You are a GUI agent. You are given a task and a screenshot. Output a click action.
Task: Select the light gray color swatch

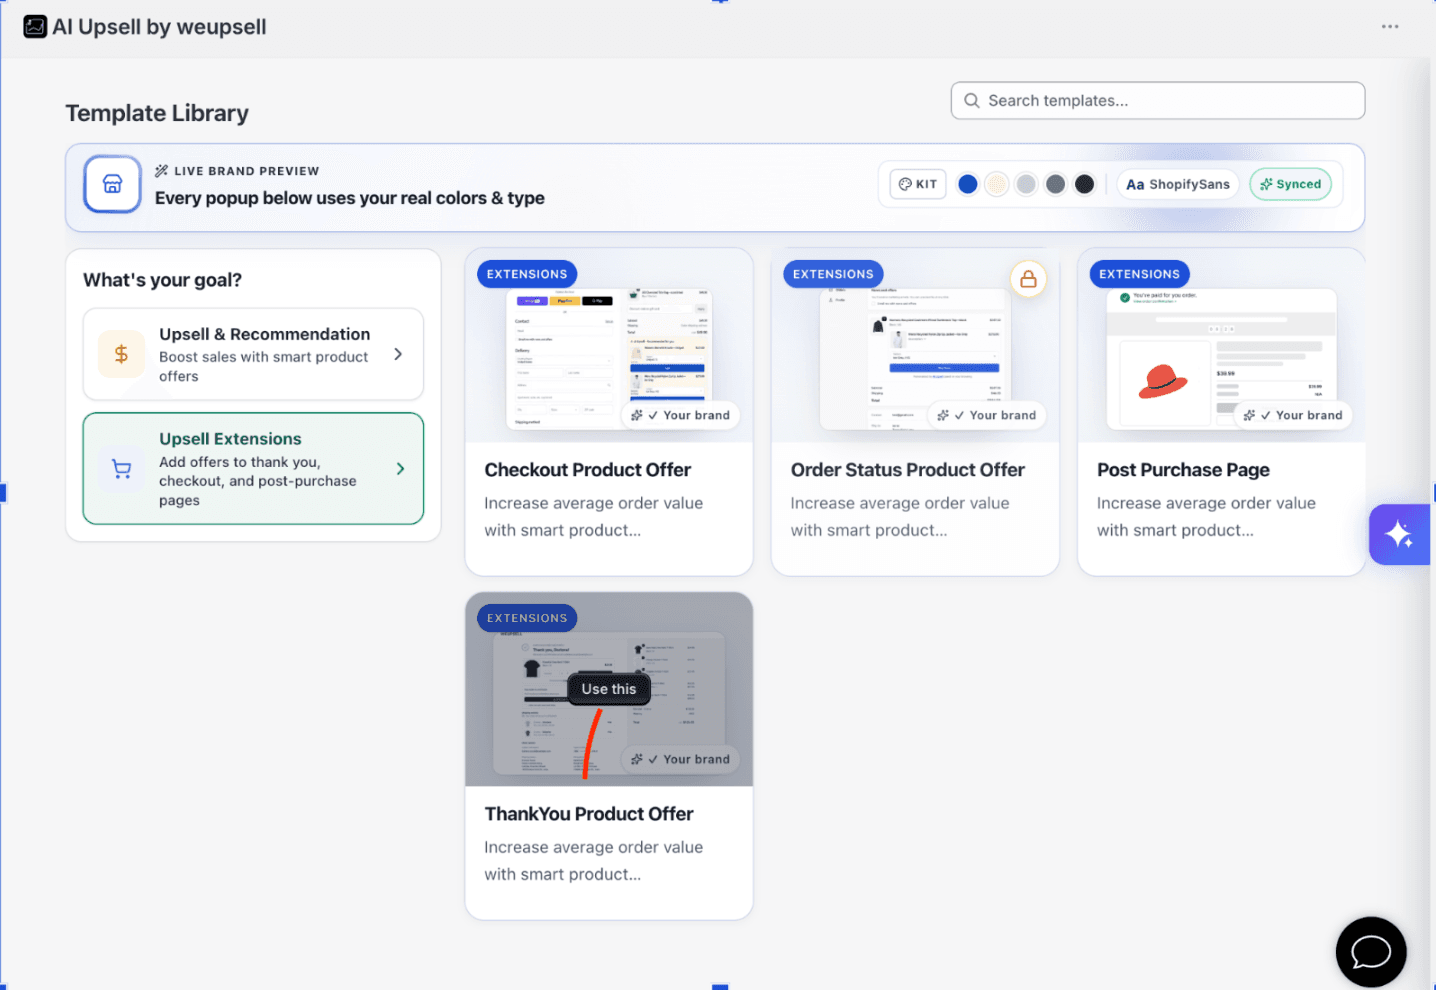[1026, 184]
